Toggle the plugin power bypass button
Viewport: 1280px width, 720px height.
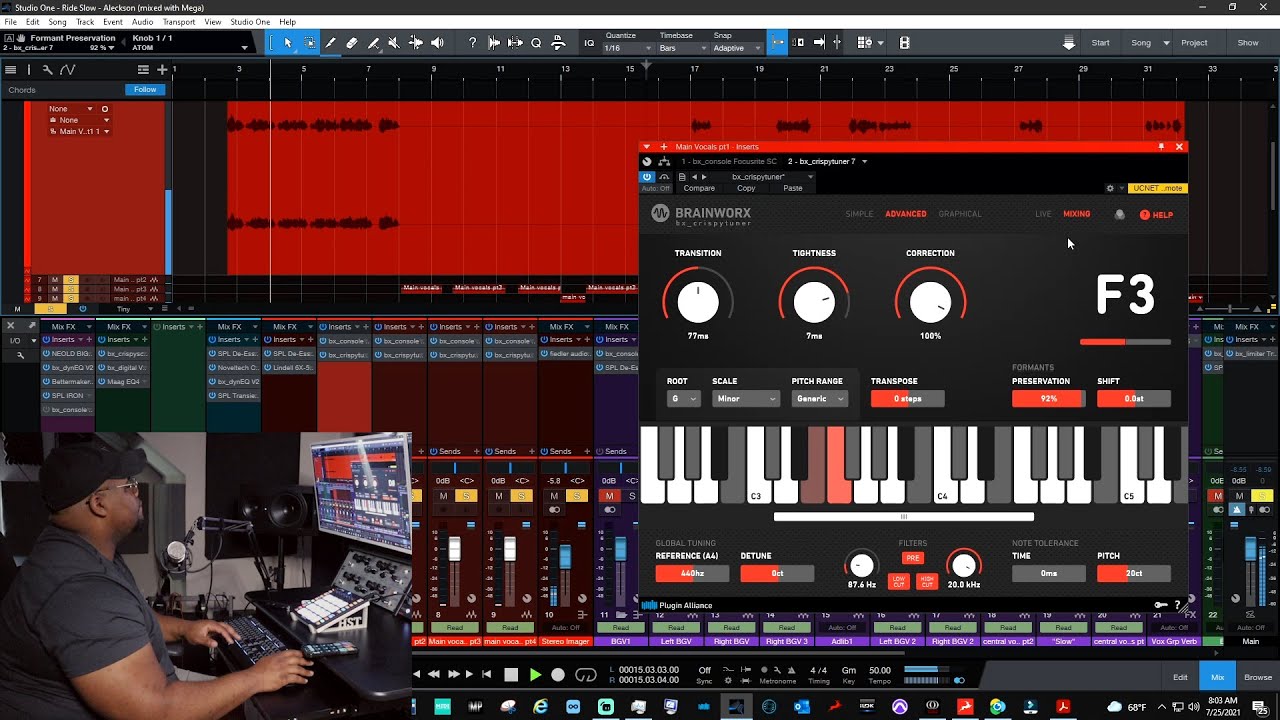(647, 177)
